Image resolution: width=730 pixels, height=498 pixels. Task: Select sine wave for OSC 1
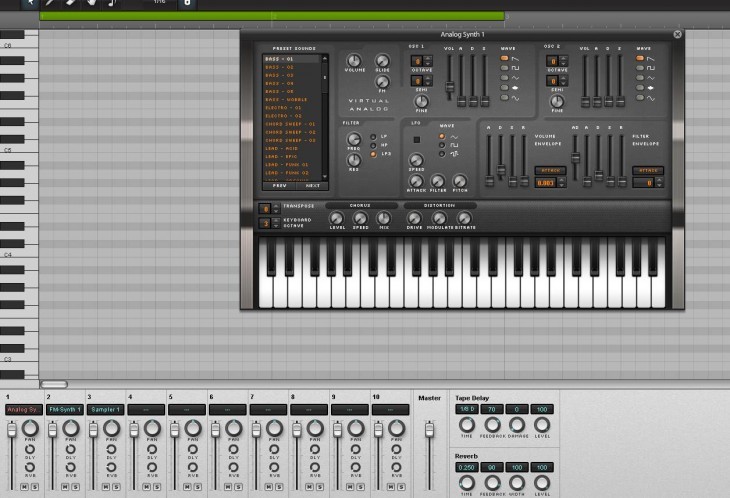click(505, 78)
